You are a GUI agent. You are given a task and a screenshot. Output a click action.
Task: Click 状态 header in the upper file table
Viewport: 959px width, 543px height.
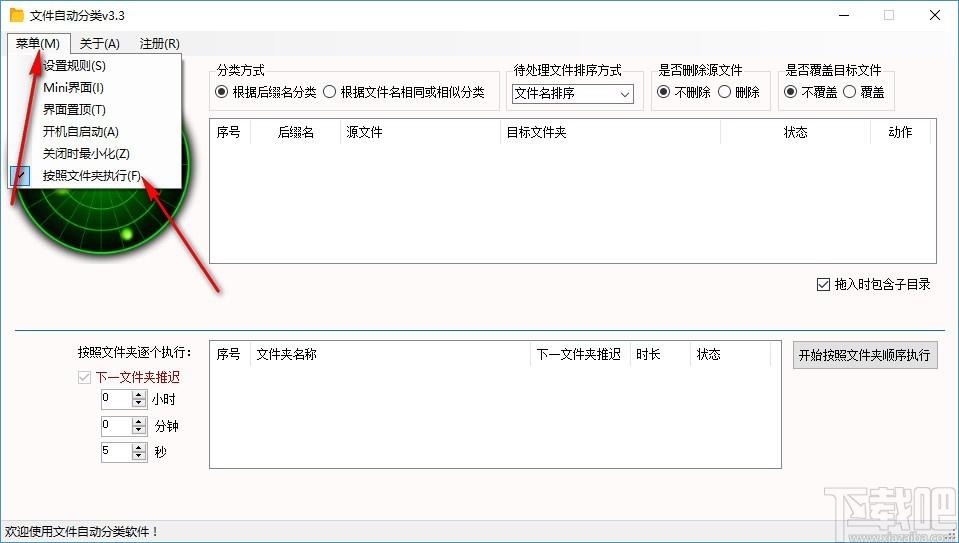796,132
